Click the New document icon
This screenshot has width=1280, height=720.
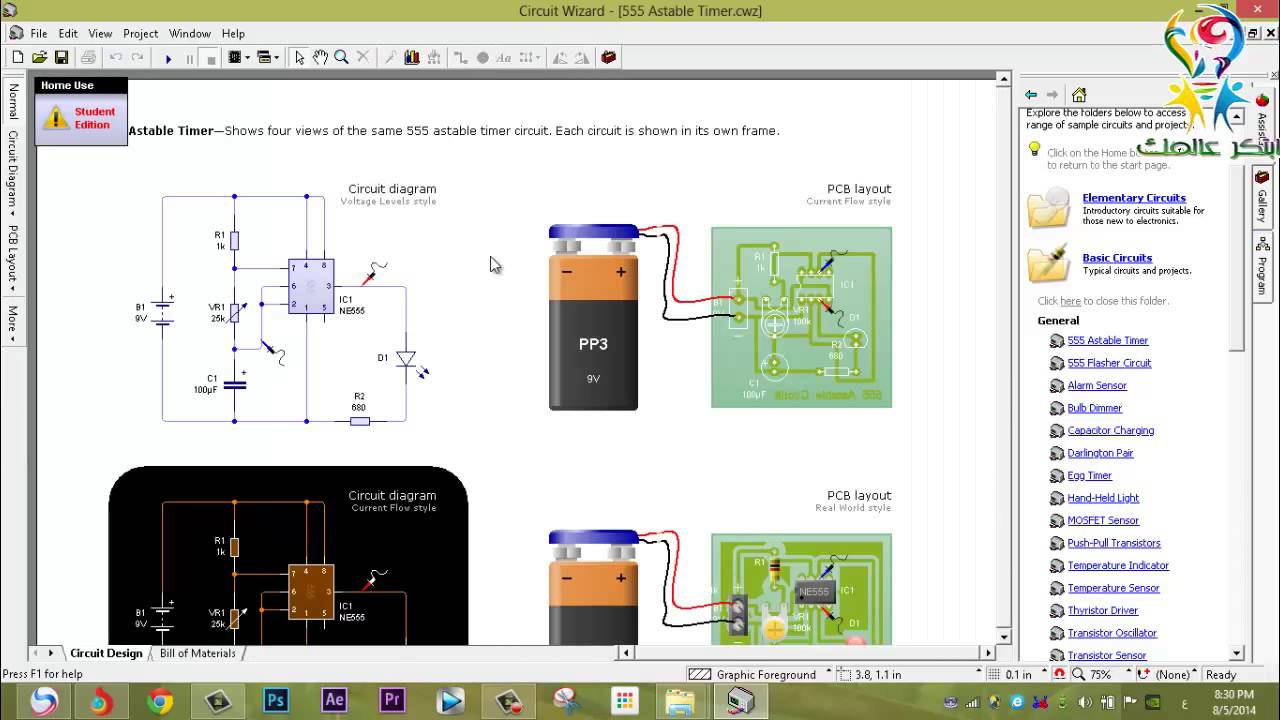point(18,58)
